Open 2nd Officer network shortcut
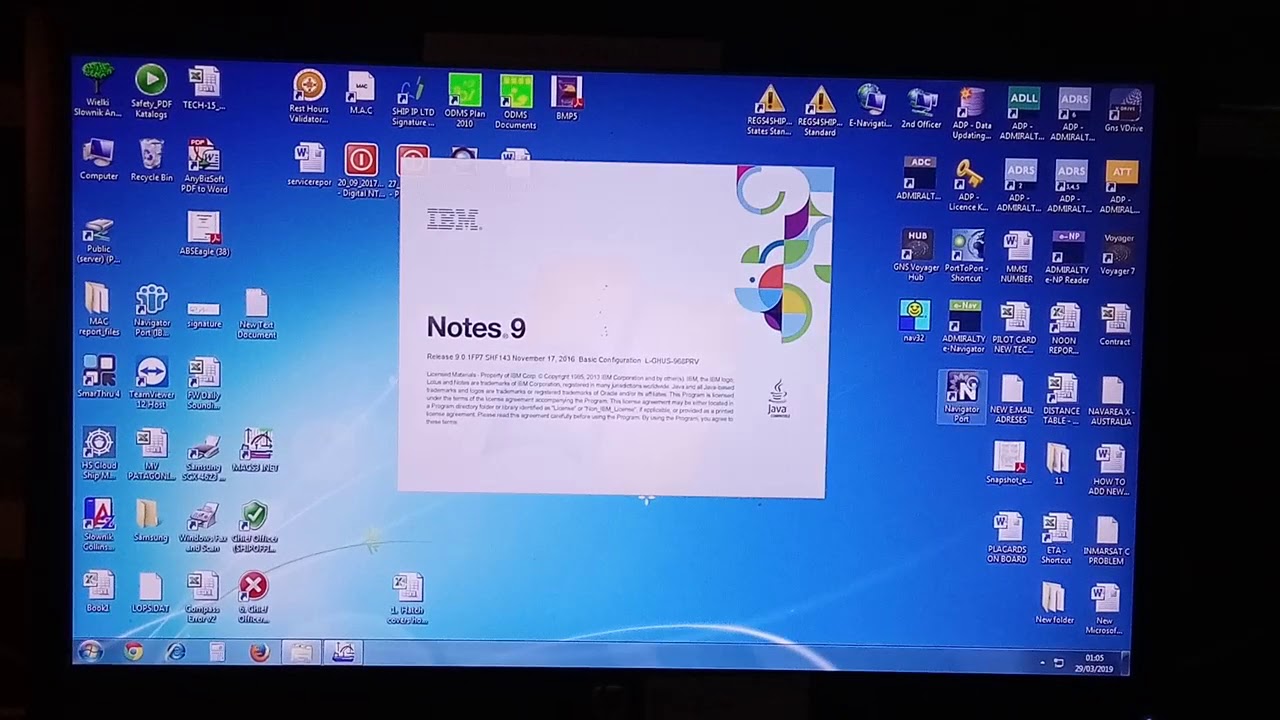This screenshot has width=1280, height=720. click(x=921, y=108)
